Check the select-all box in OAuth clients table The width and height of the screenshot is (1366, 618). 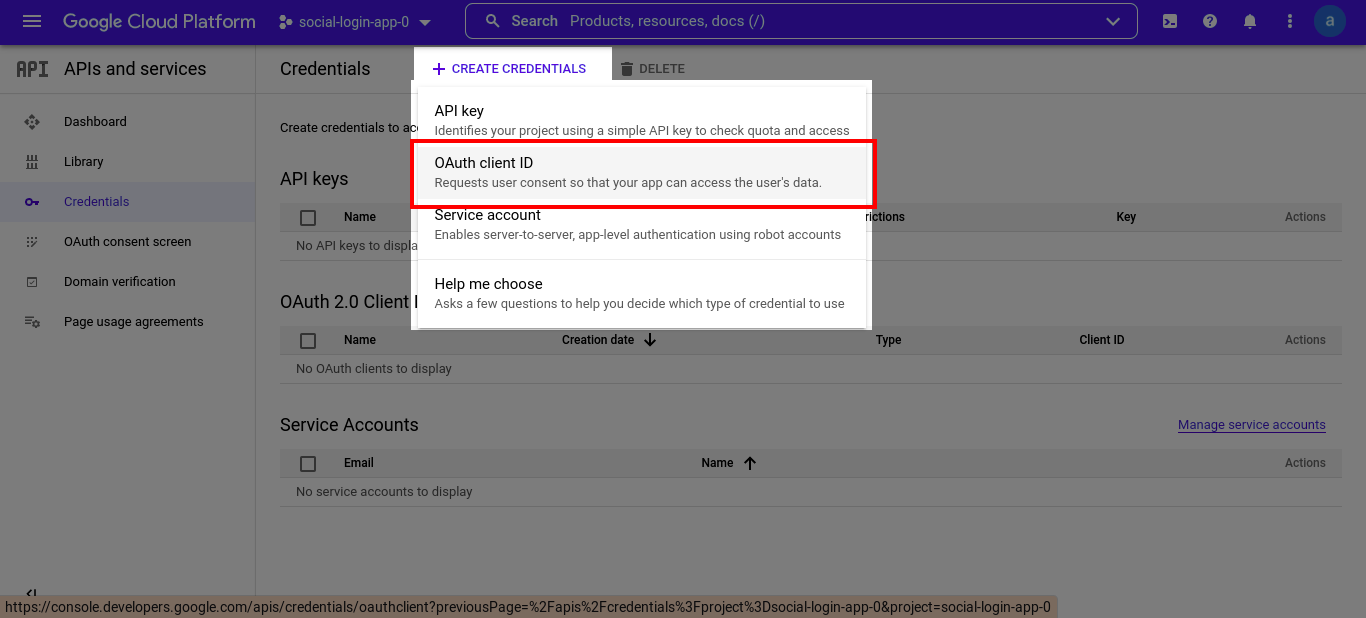(308, 340)
